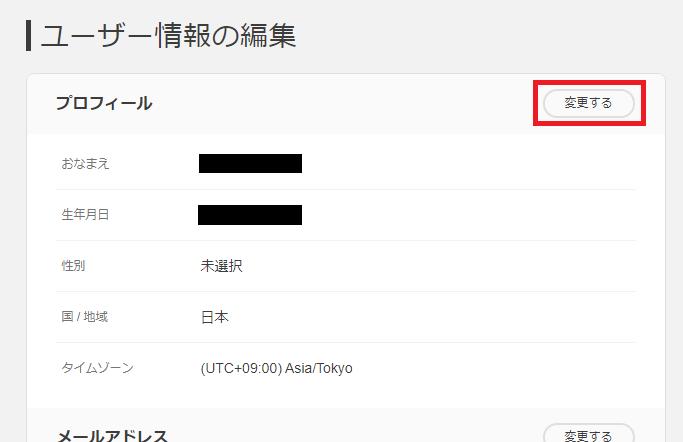This screenshot has height=442, width=683.
Task: Select the 生年月日 field label
Action: point(85,215)
